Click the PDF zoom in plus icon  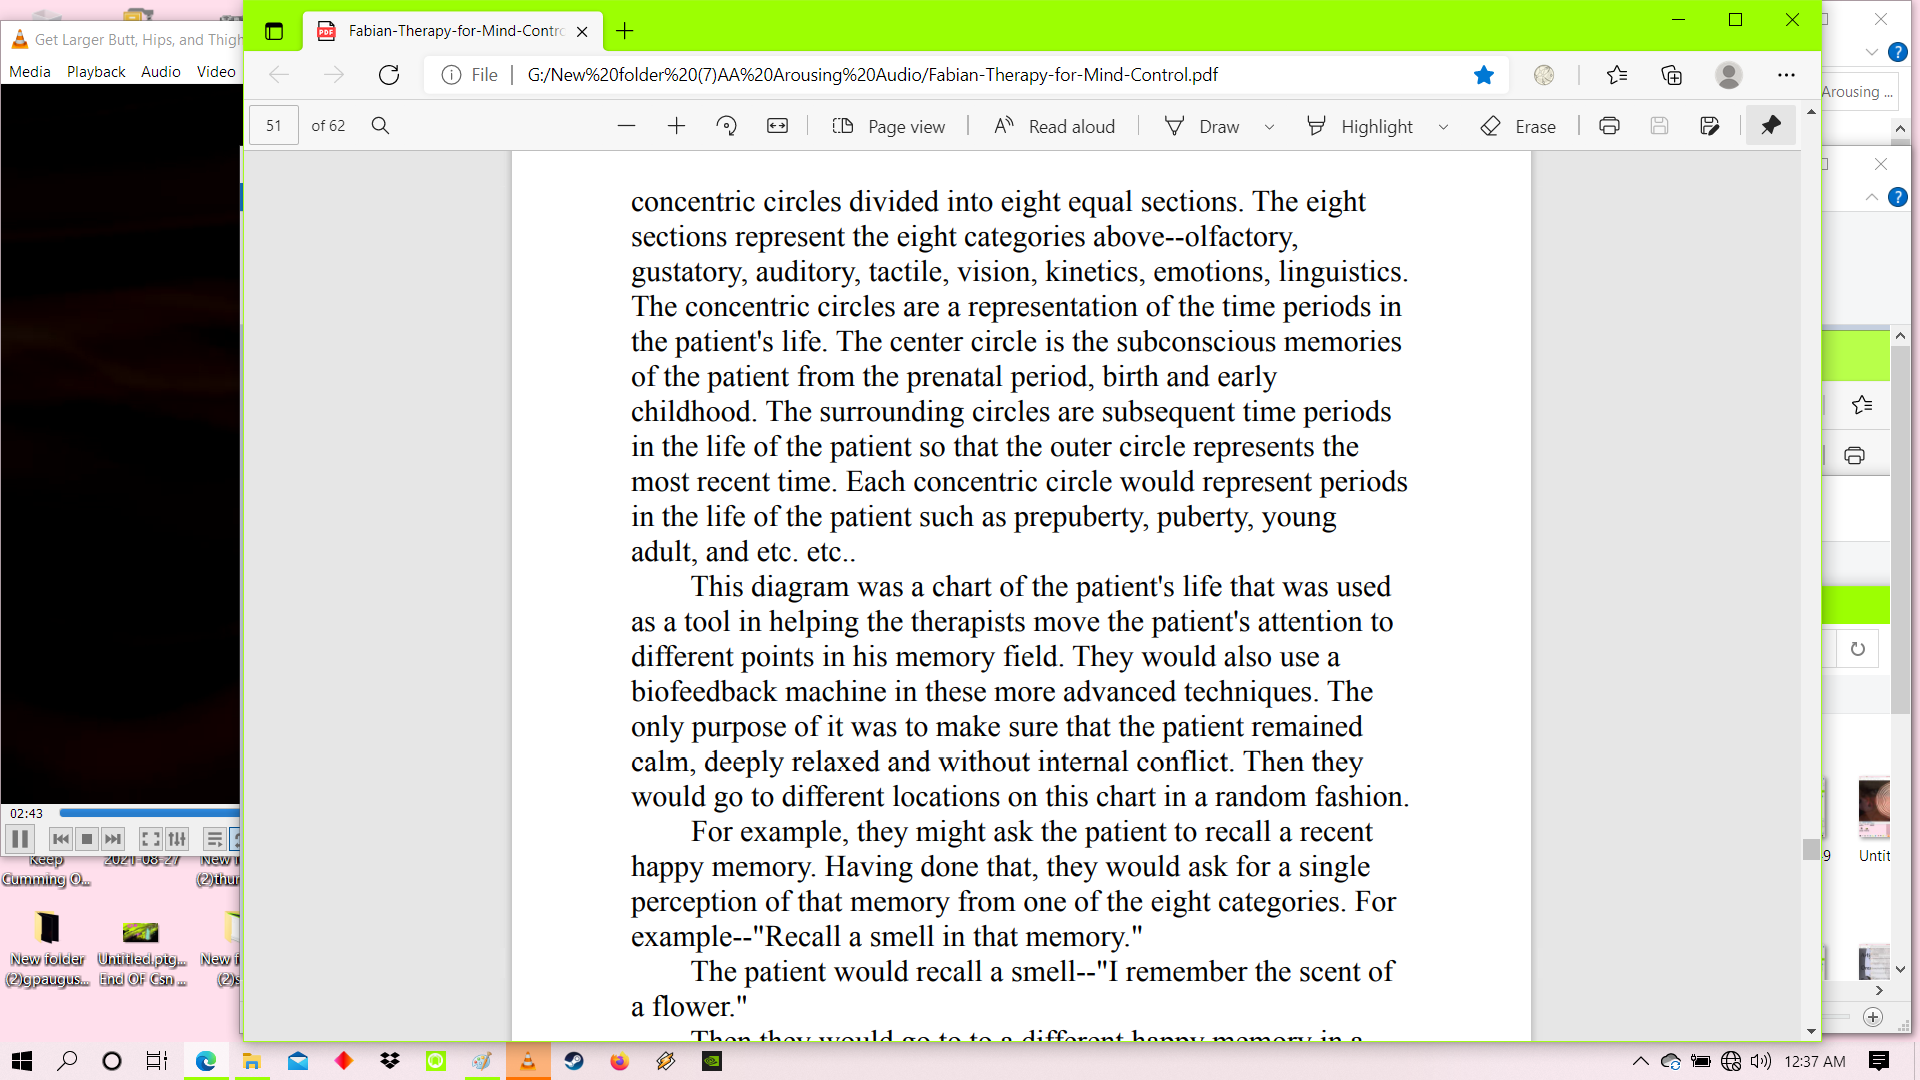tap(676, 126)
